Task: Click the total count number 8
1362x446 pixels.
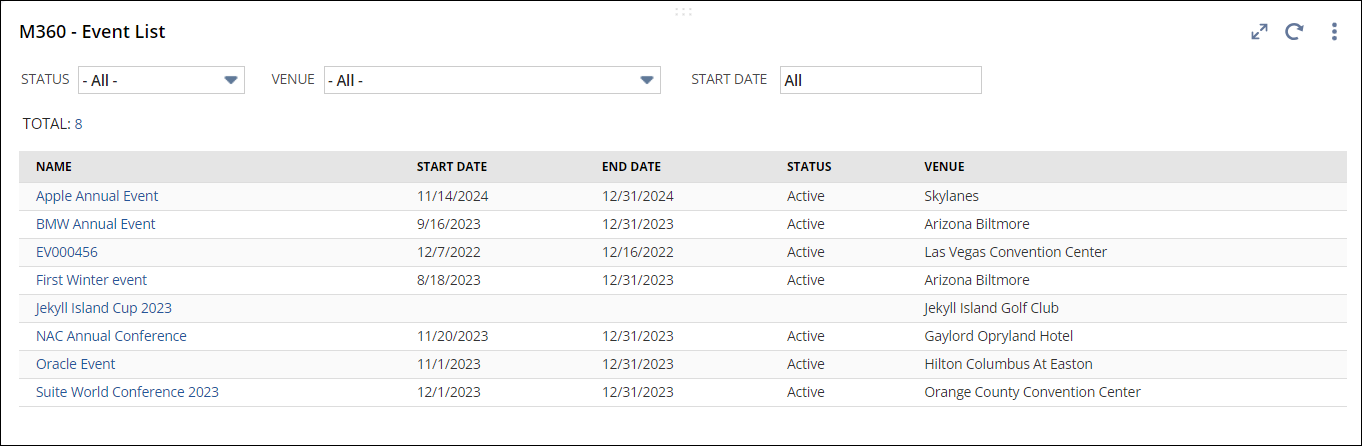Action: pyautogui.click(x=78, y=124)
